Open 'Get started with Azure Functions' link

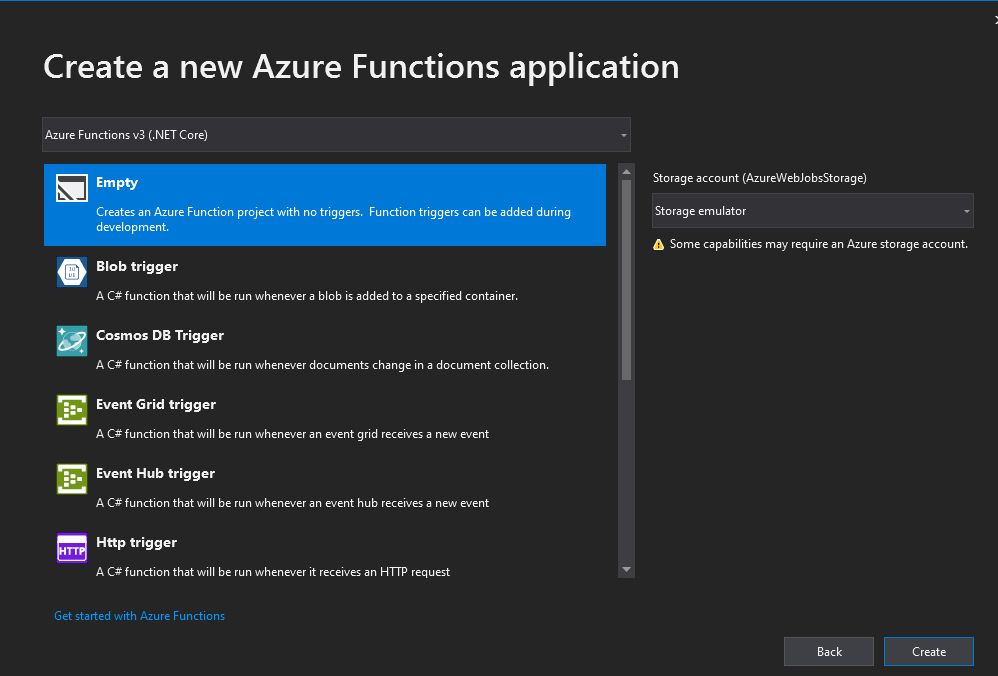[139, 615]
